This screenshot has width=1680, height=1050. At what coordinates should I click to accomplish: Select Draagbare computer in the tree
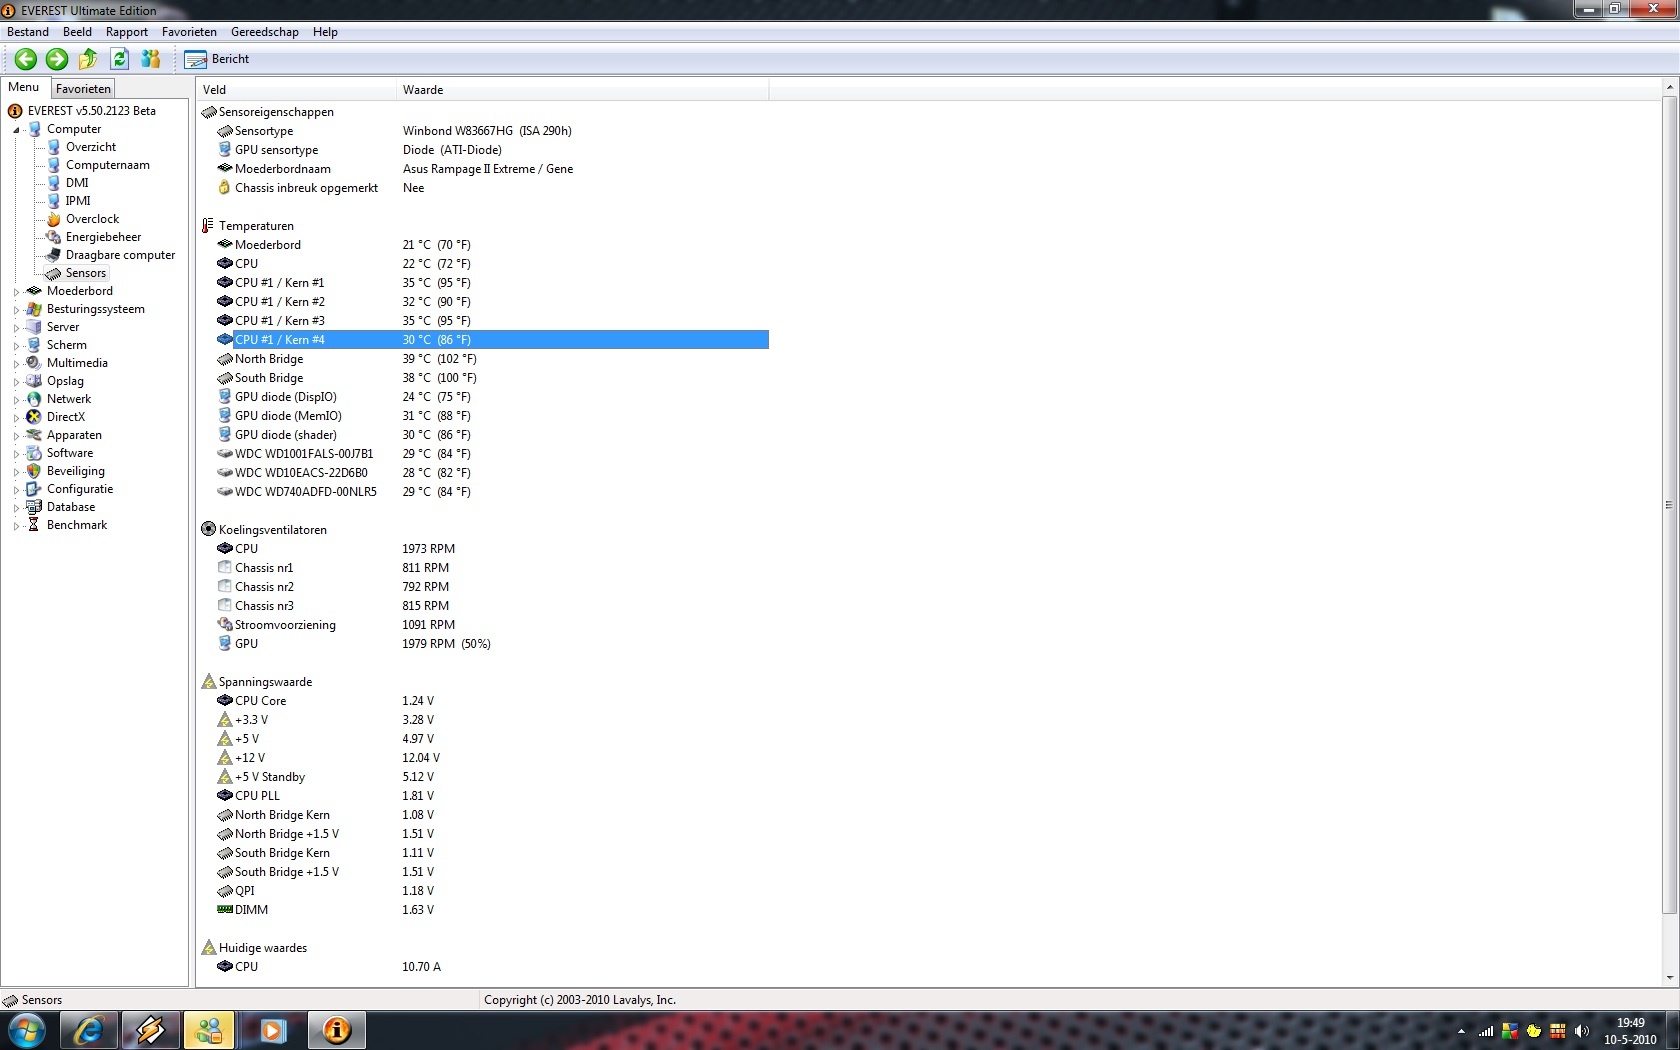(x=120, y=255)
